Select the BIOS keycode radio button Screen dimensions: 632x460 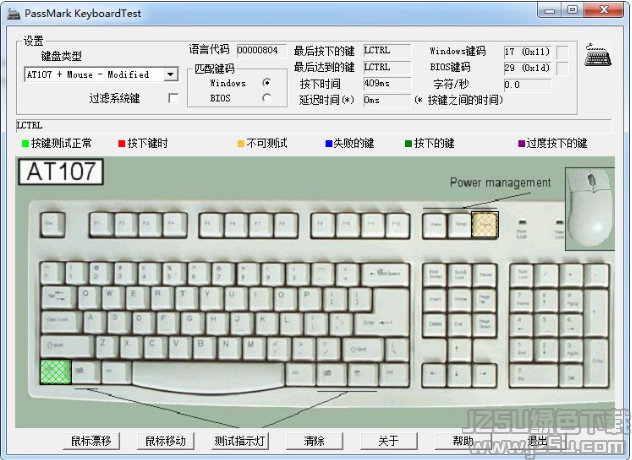[x=266, y=98]
